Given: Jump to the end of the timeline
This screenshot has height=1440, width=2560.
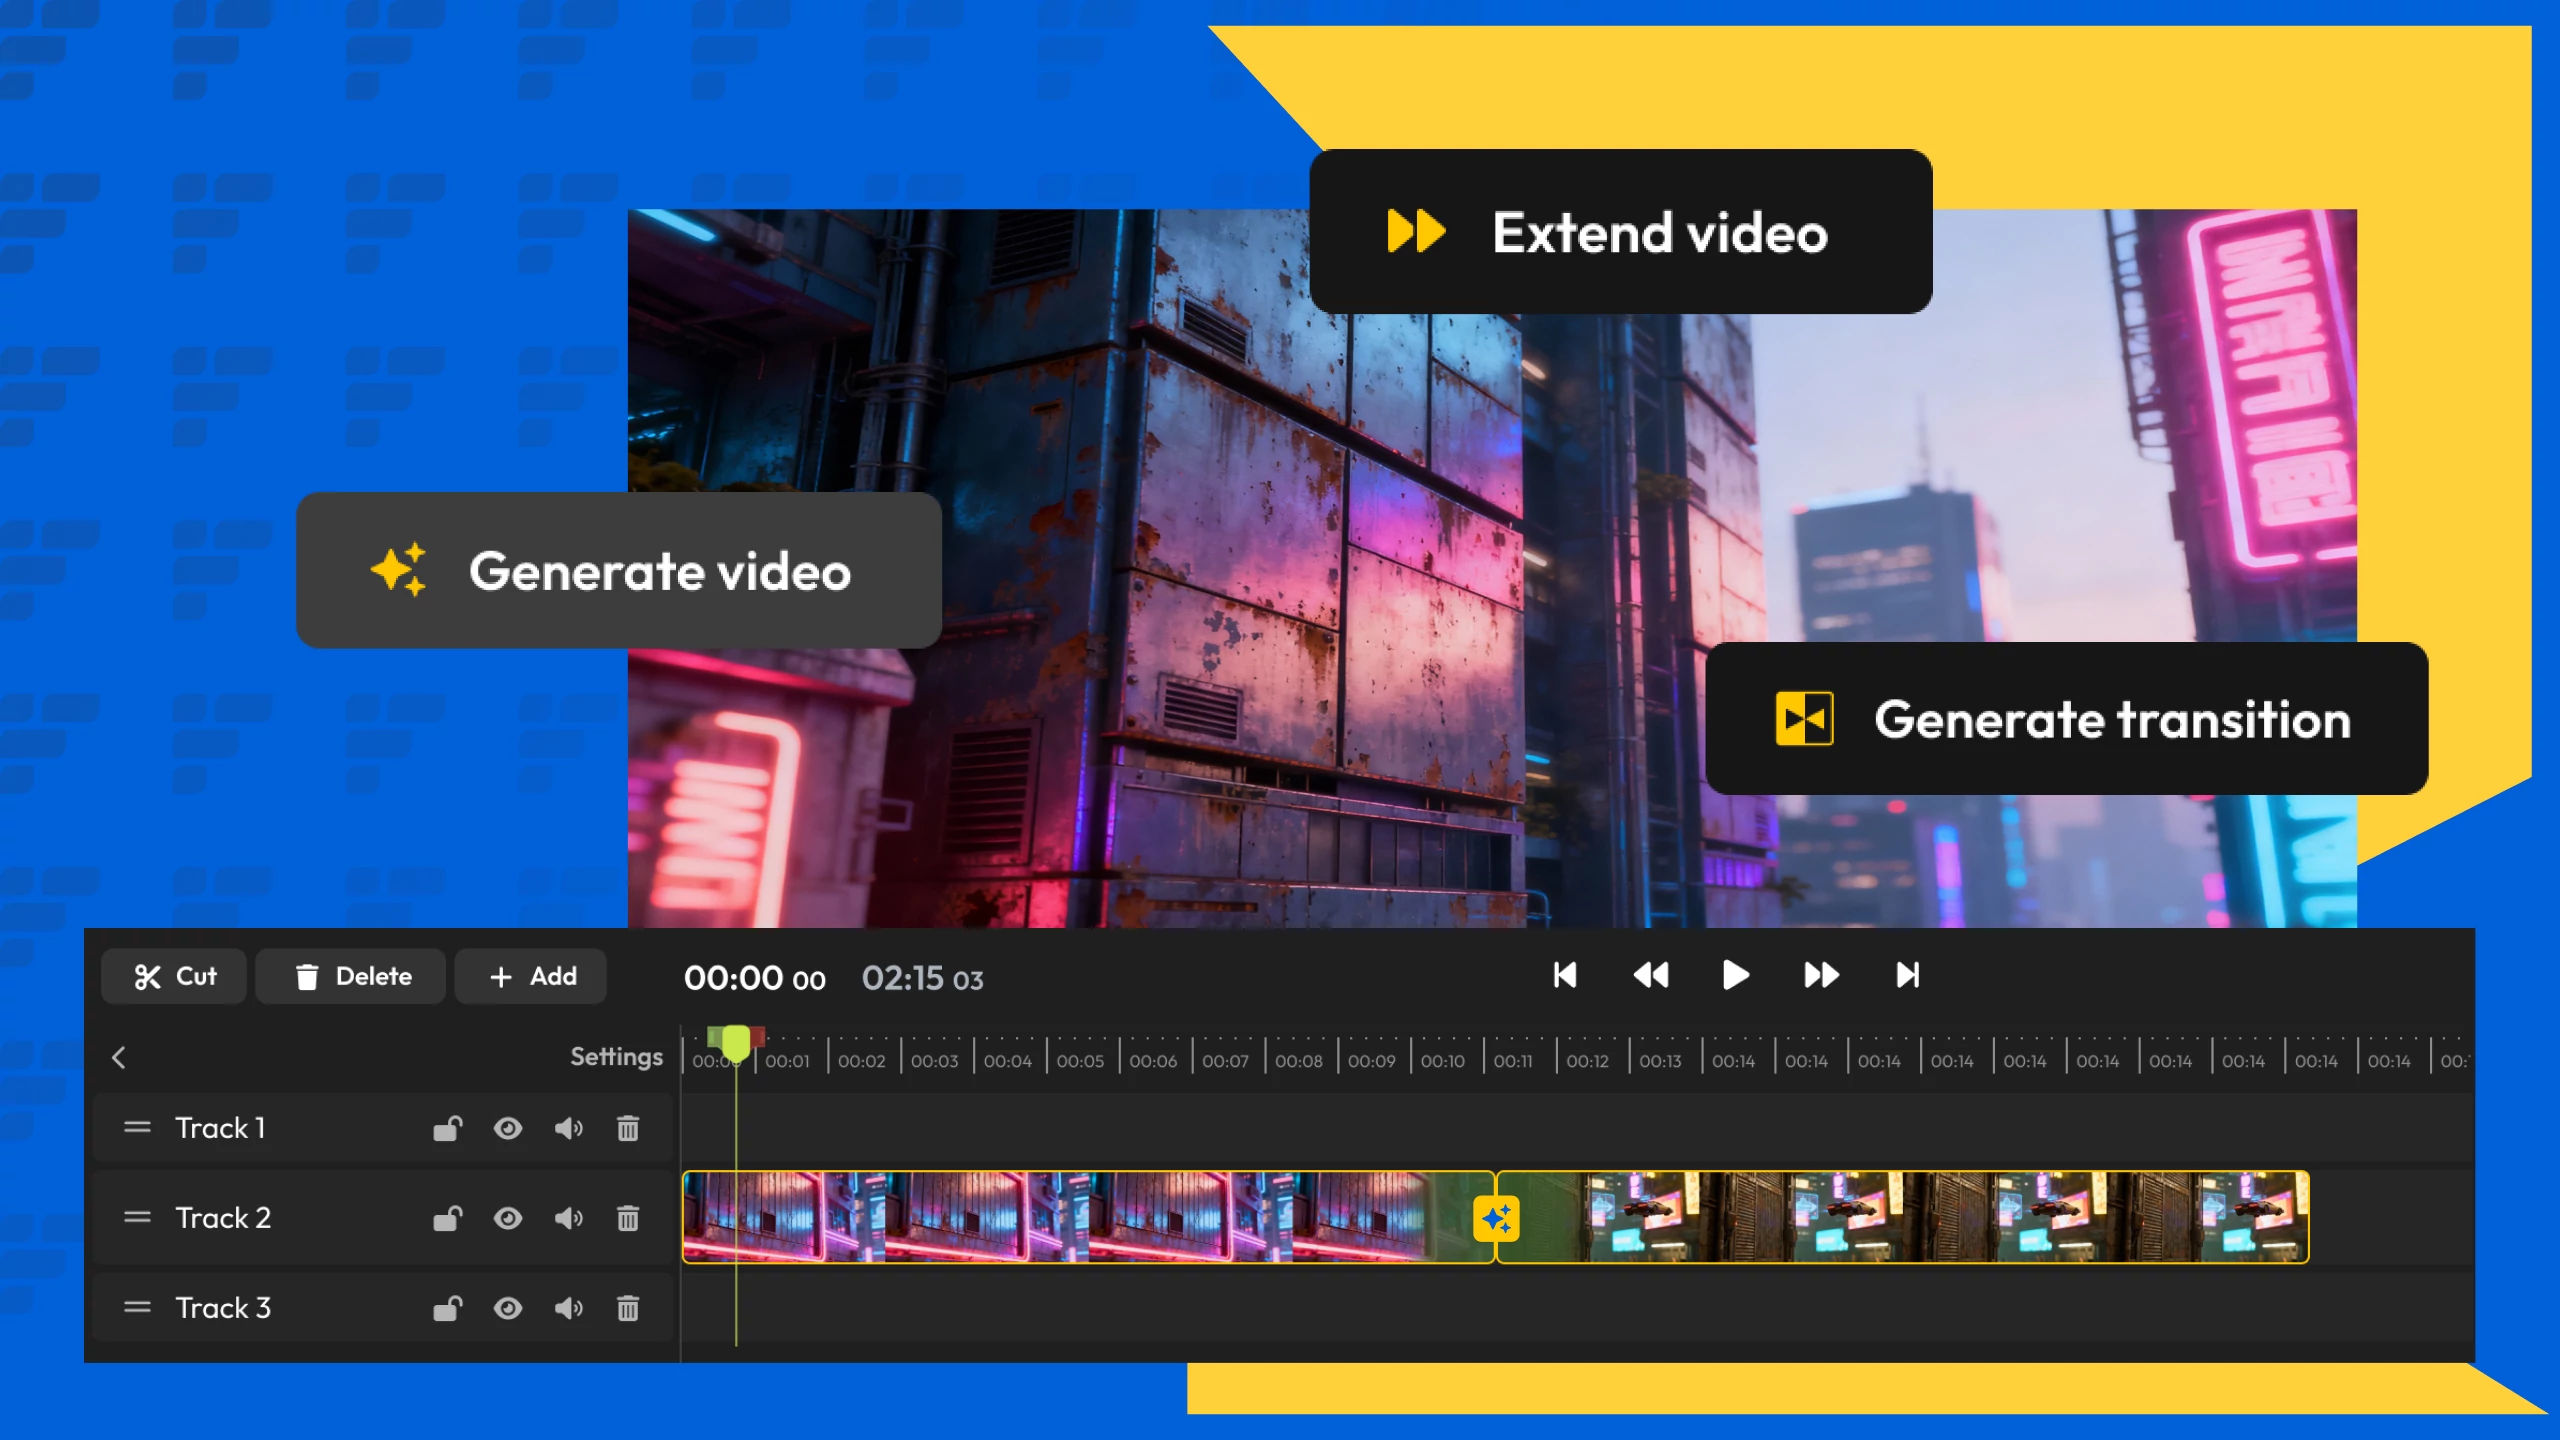Looking at the screenshot, I should [1906, 976].
